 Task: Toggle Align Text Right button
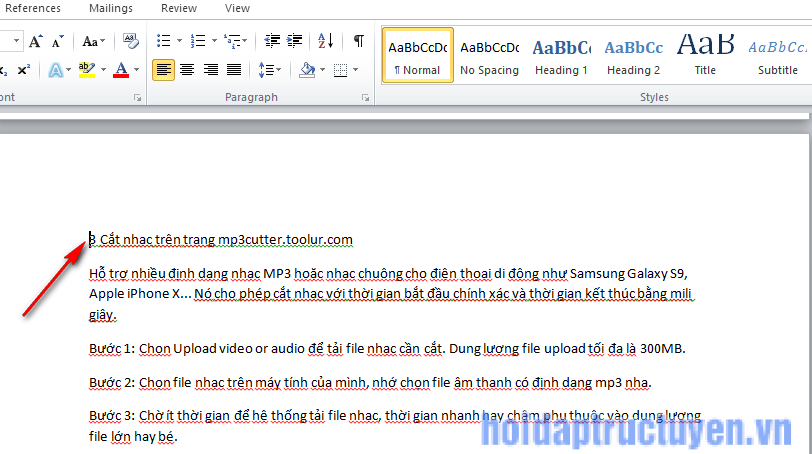click(x=211, y=70)
